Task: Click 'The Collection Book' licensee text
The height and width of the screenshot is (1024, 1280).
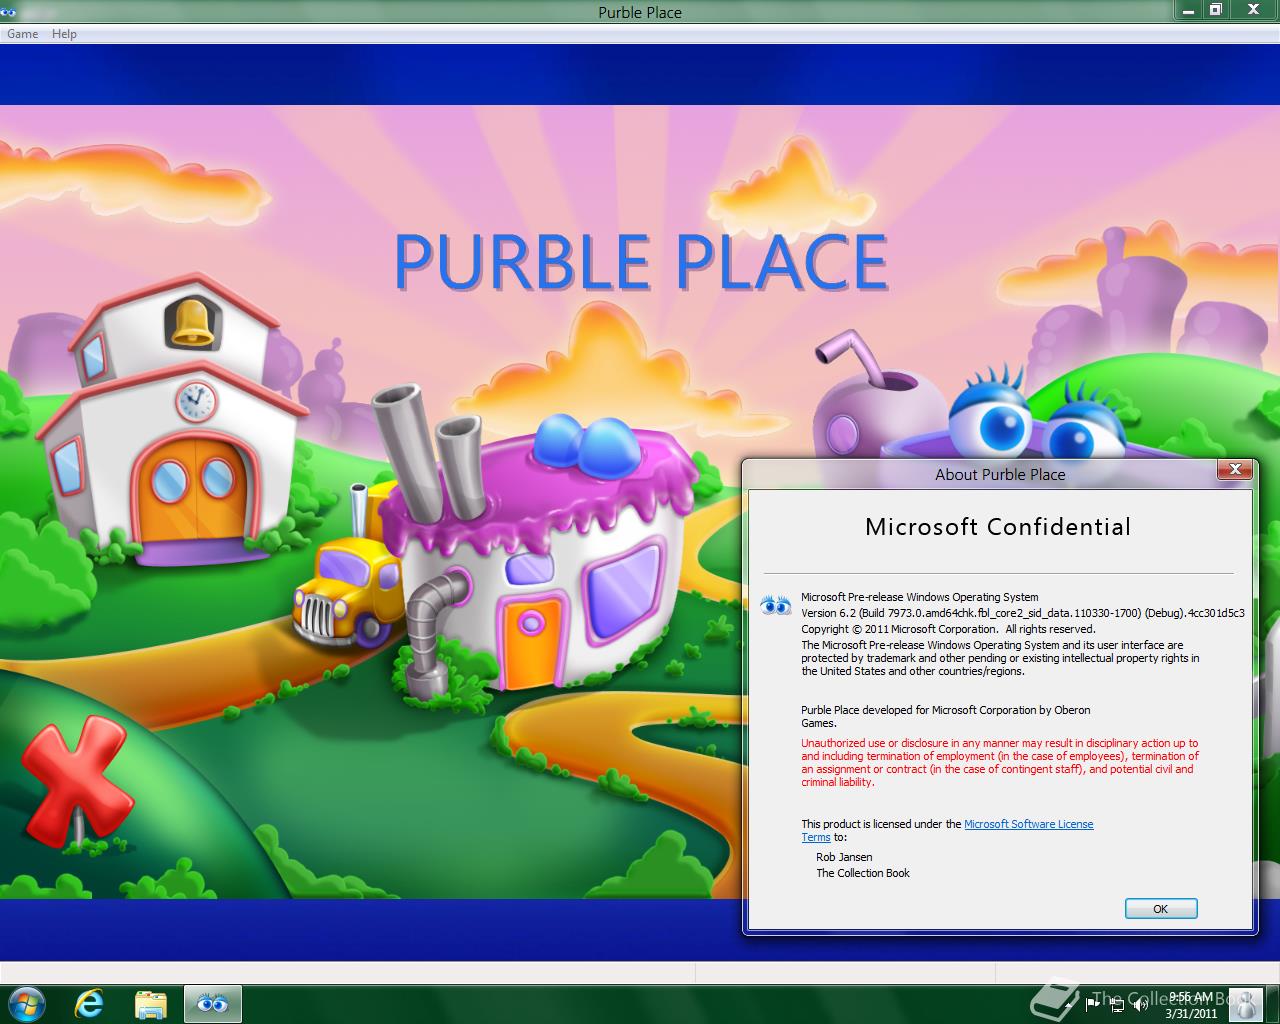Action: click(x=863, y=873)
